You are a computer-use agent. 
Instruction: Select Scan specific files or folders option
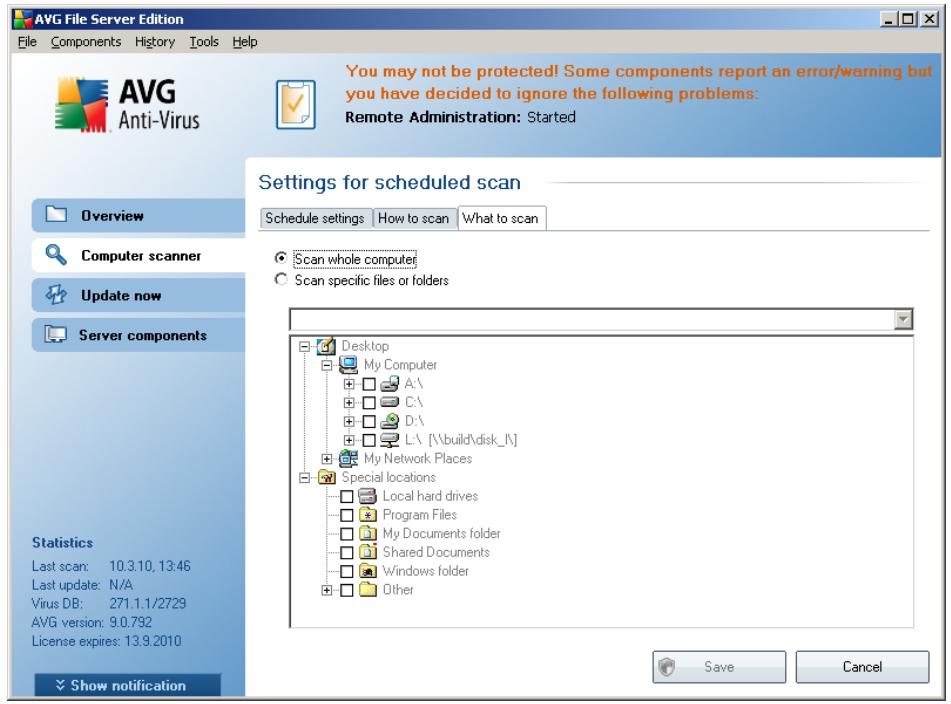(281, 280)
